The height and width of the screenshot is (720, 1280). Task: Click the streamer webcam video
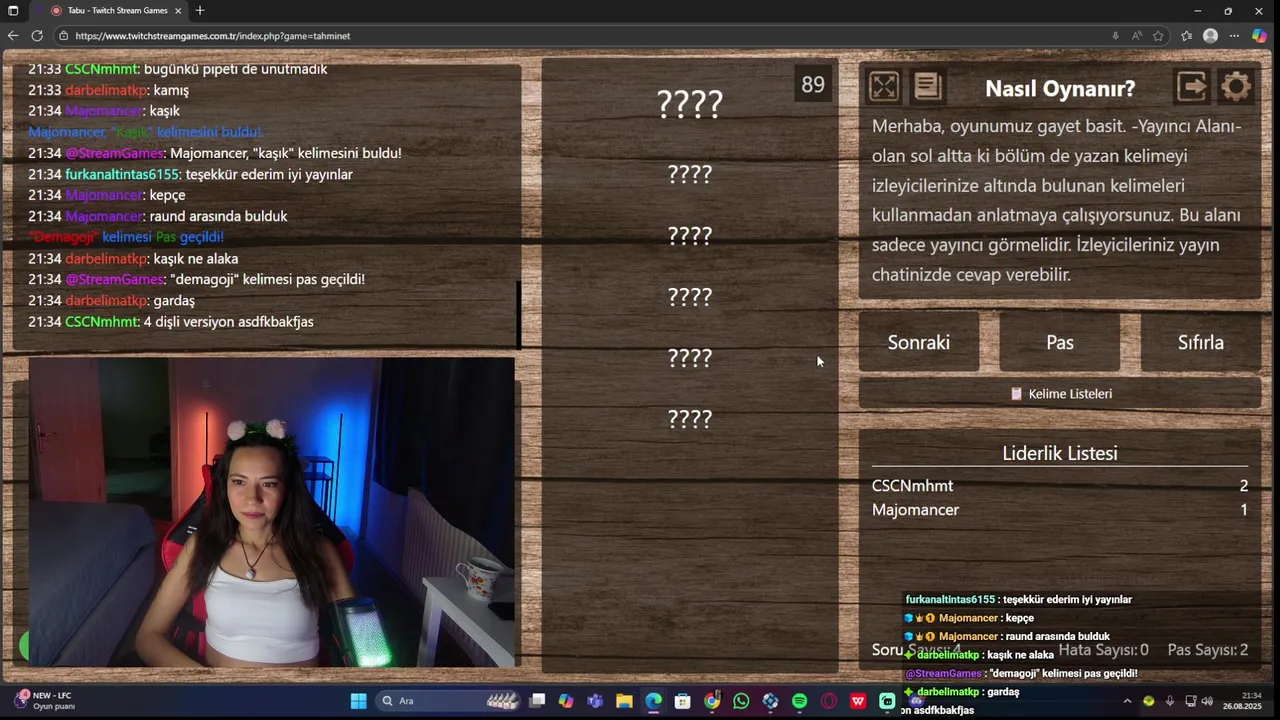coord(272,512)
